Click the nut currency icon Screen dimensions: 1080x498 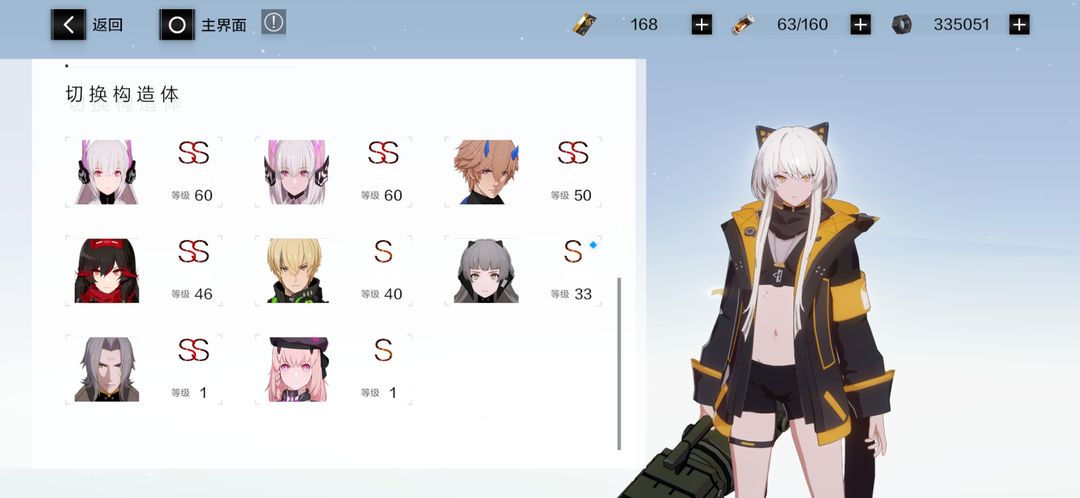[902, 25]
